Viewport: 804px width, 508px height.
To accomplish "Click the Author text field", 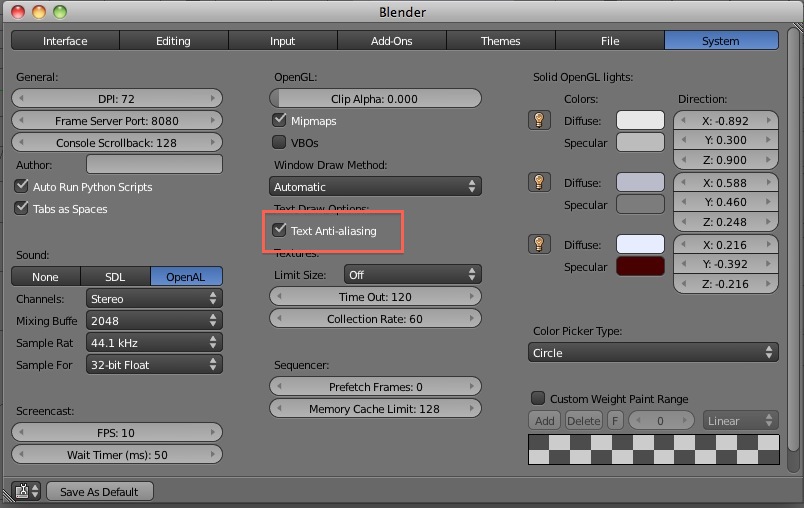I will coord(154,164).
